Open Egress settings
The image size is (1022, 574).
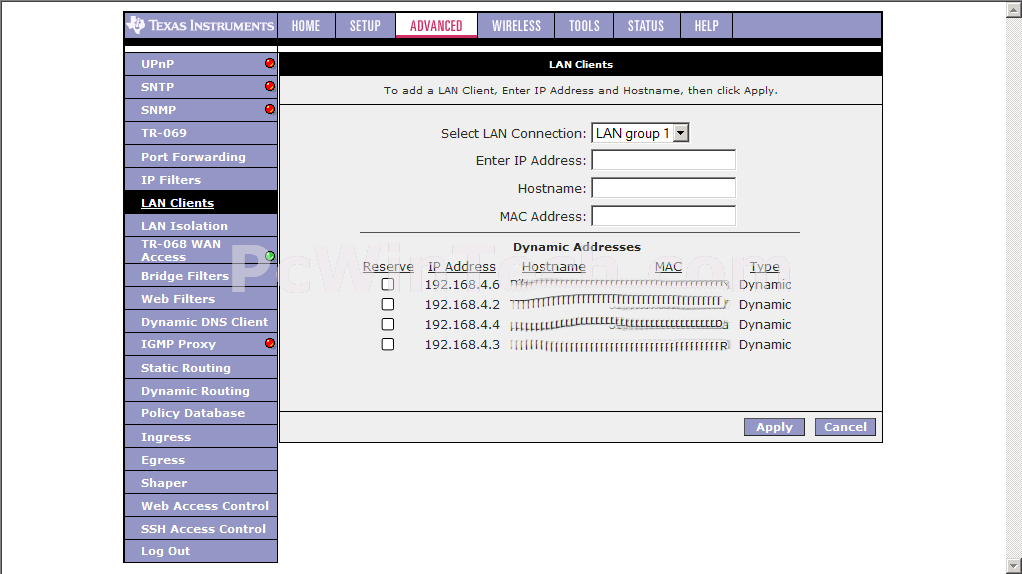click(x=201, y=459)
